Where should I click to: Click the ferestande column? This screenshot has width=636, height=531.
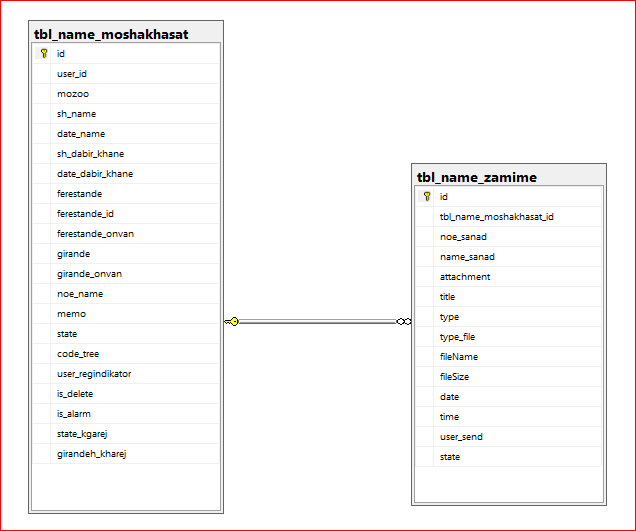point(126,193)
